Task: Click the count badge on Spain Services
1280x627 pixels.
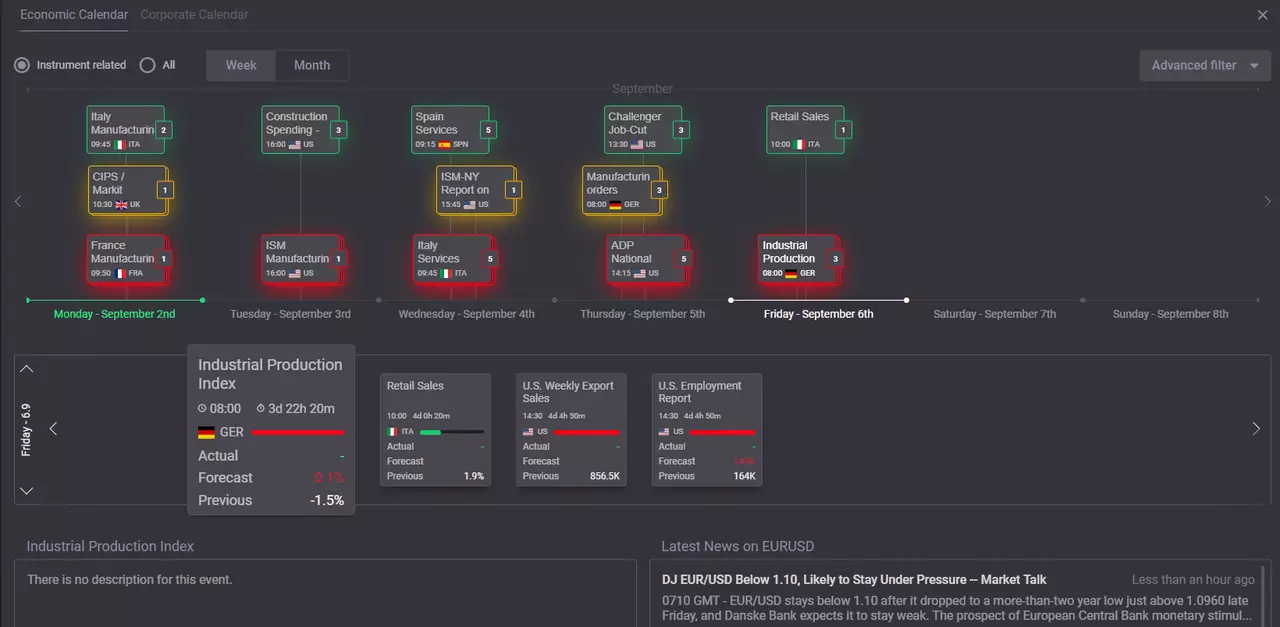Action: coord(488,130)
